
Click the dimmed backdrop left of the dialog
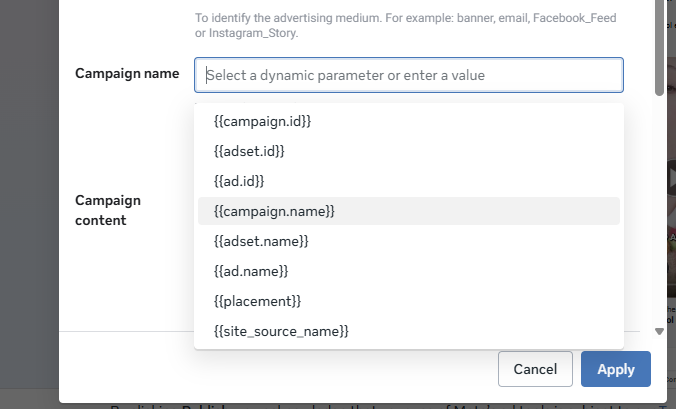(28, 200)
